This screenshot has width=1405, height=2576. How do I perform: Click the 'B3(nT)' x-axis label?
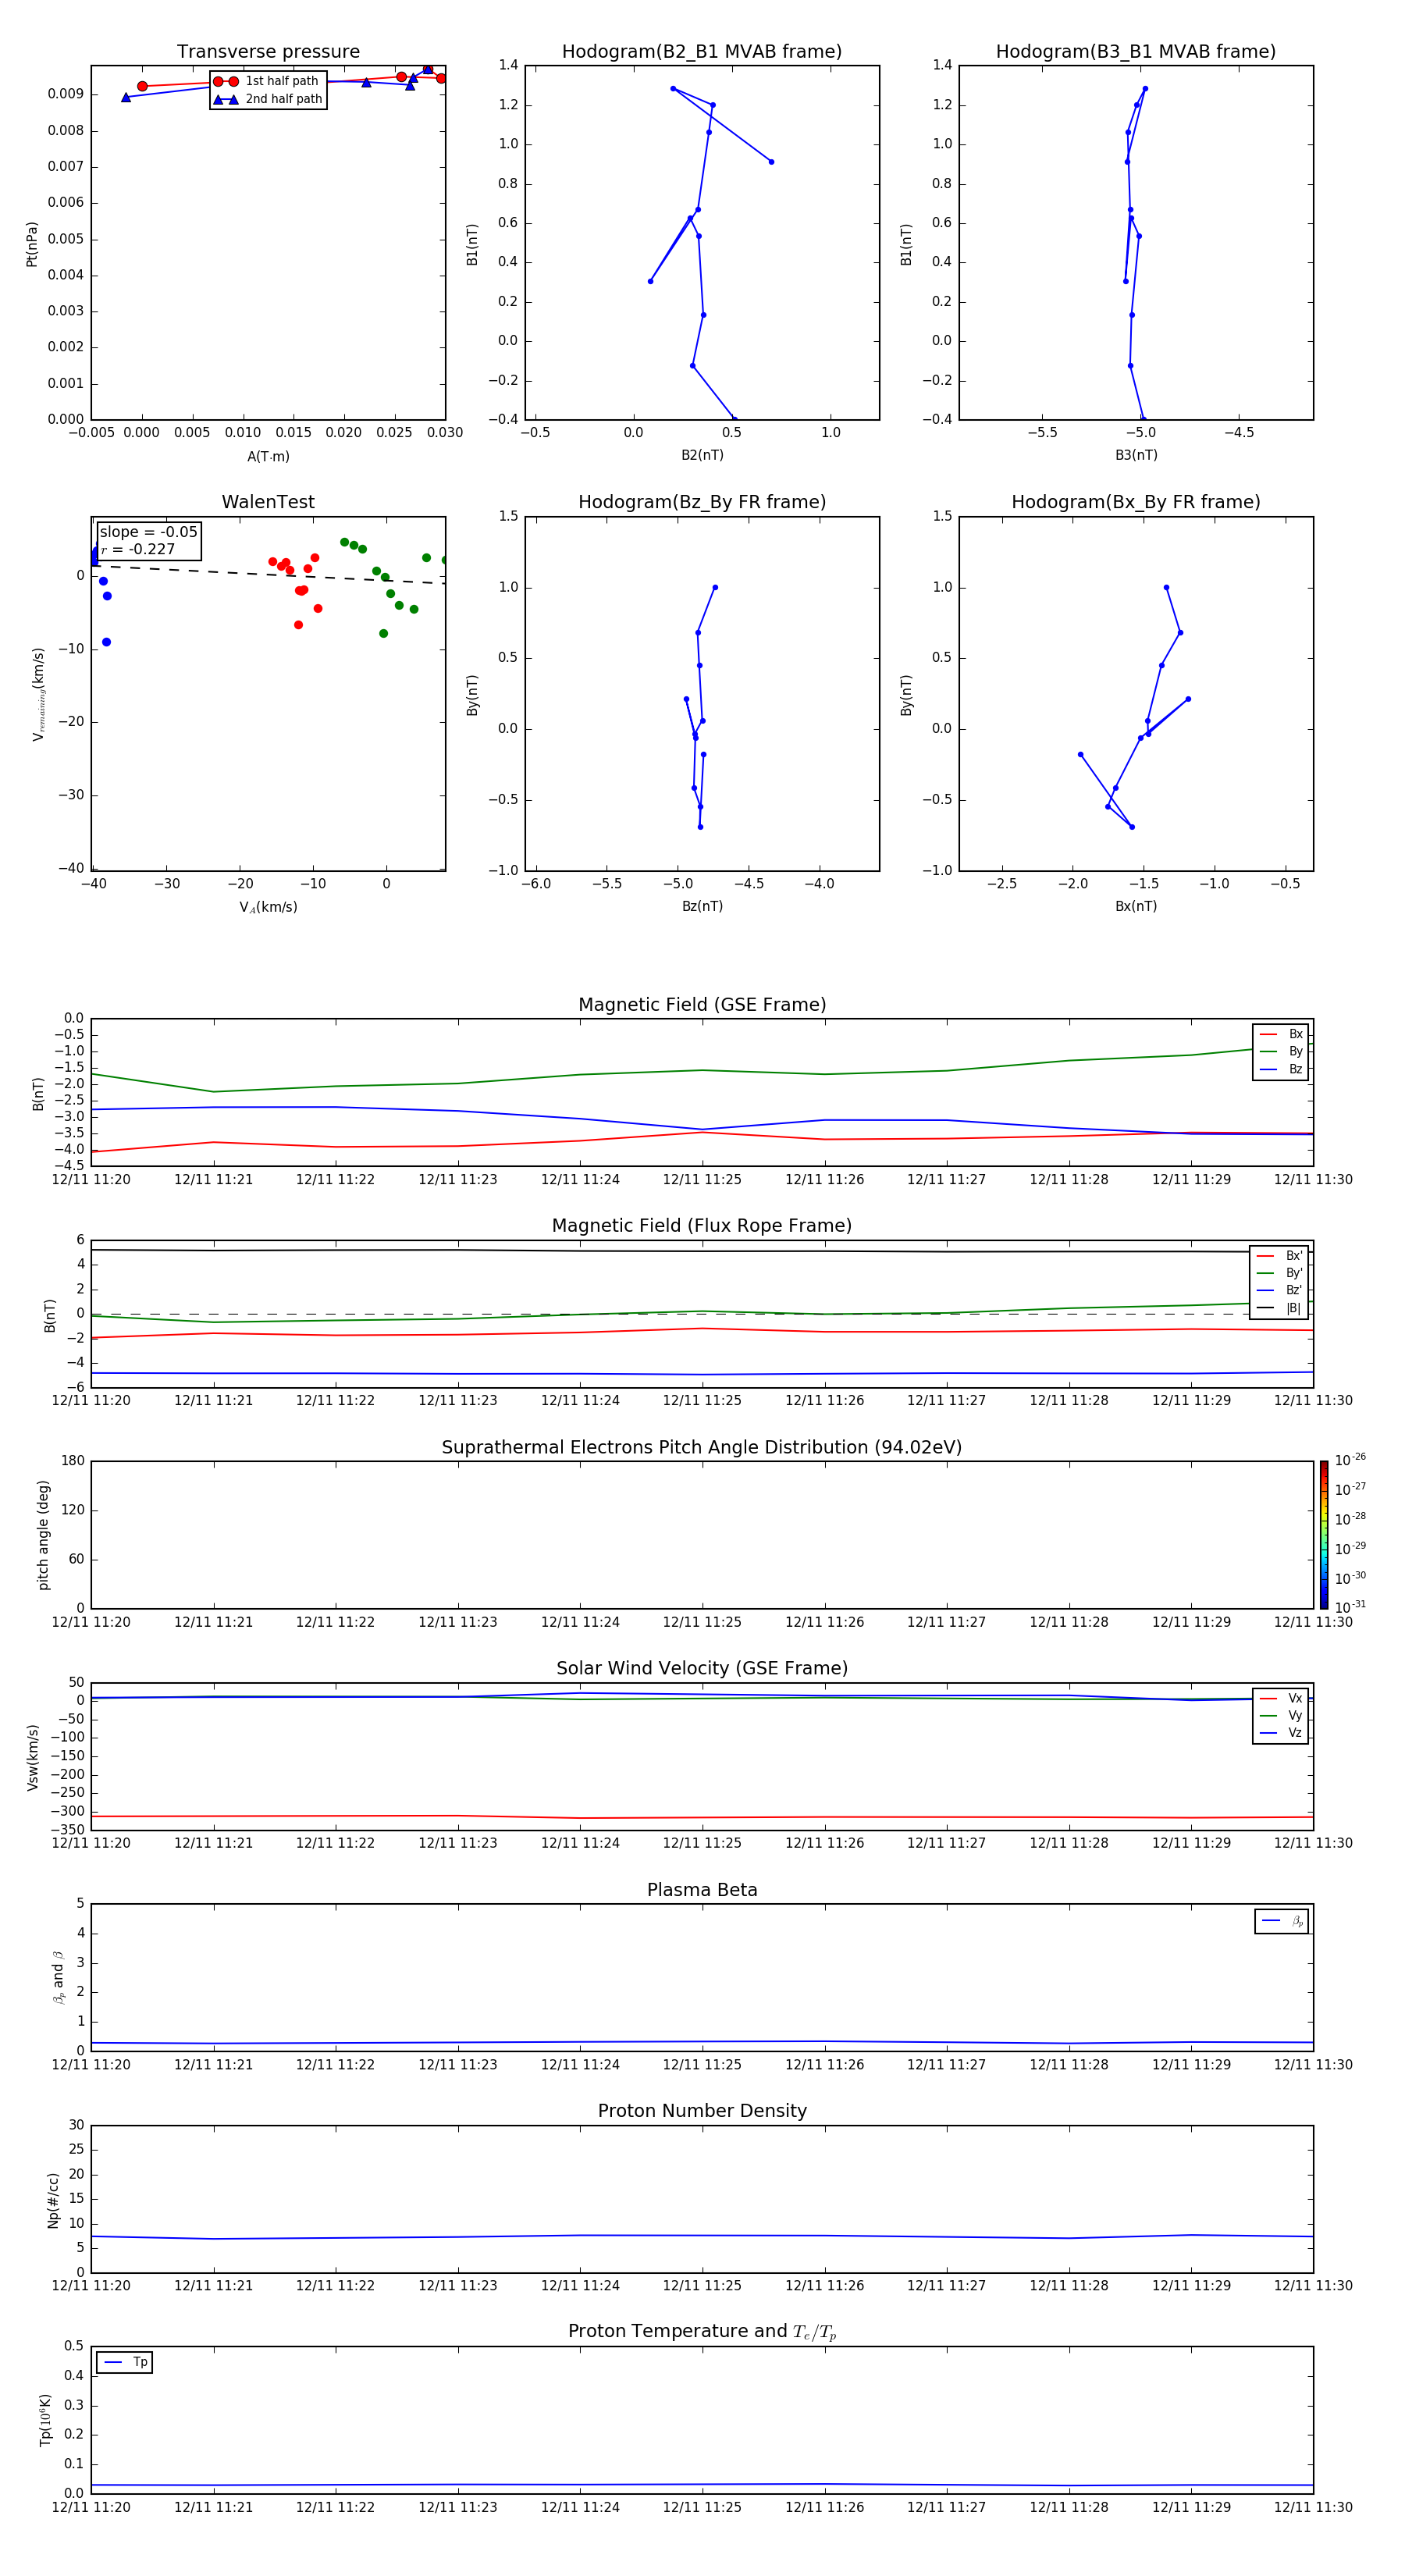[x=1136, y=455]
